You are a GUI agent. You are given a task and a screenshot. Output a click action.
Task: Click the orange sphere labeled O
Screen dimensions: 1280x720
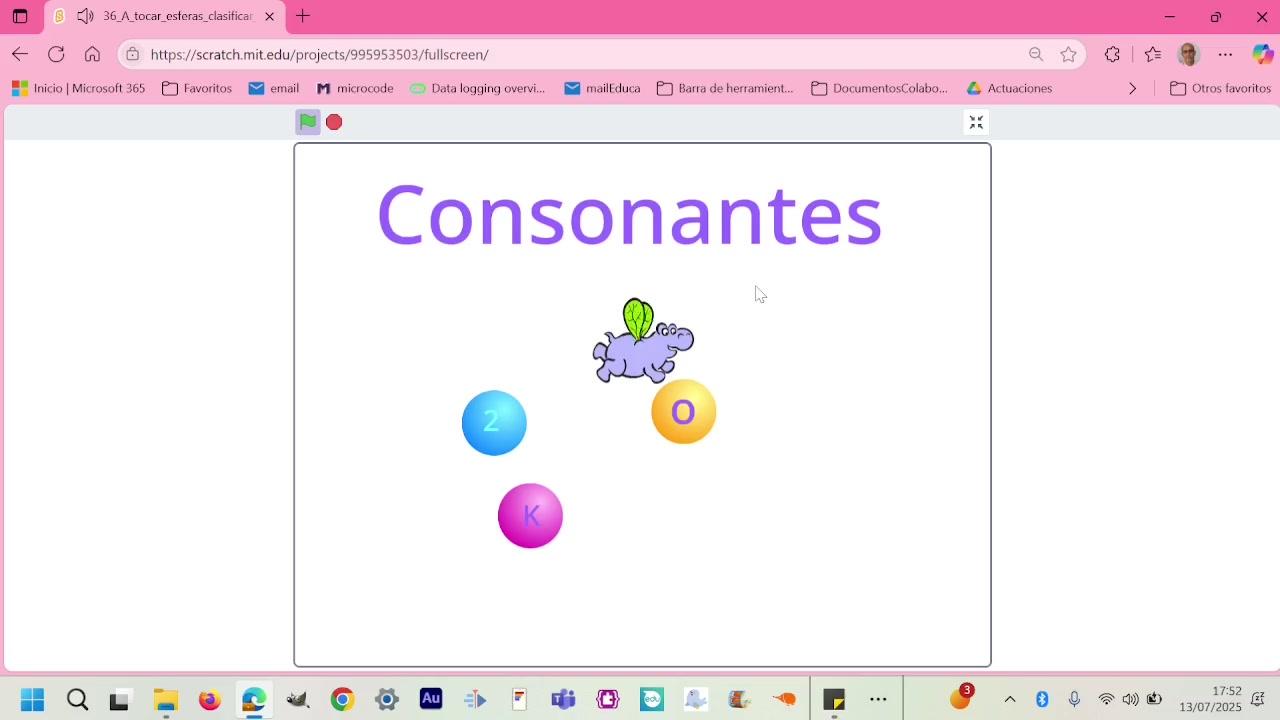684,411
